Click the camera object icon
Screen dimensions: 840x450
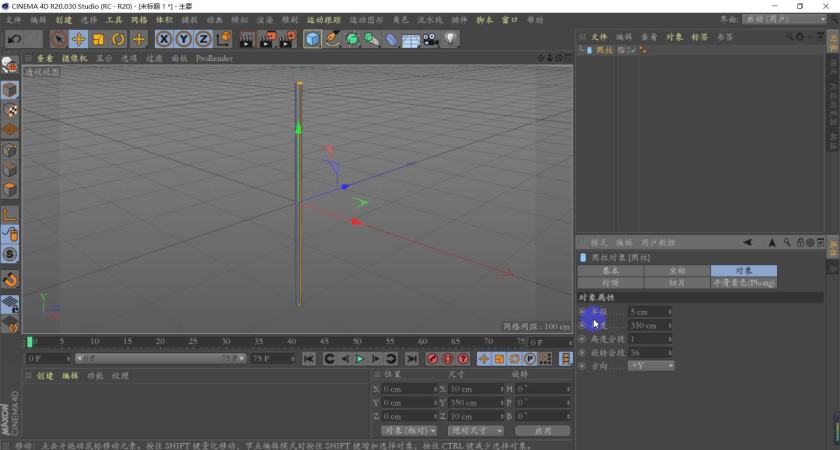point(430,39)
